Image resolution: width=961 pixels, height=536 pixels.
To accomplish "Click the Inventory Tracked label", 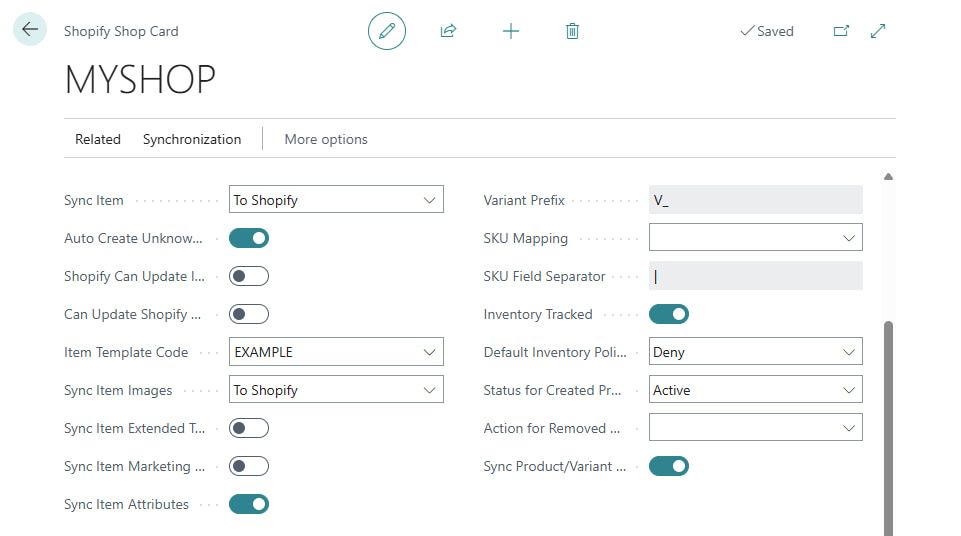I will (x=537, y=314).
